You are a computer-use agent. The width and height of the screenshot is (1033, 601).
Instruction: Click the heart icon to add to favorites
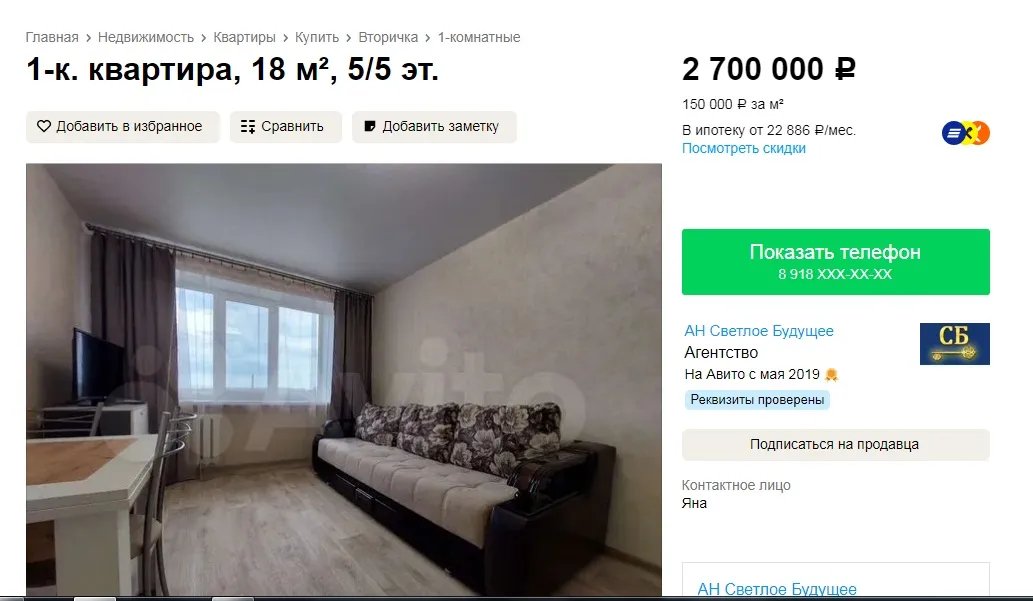[43, 126]
